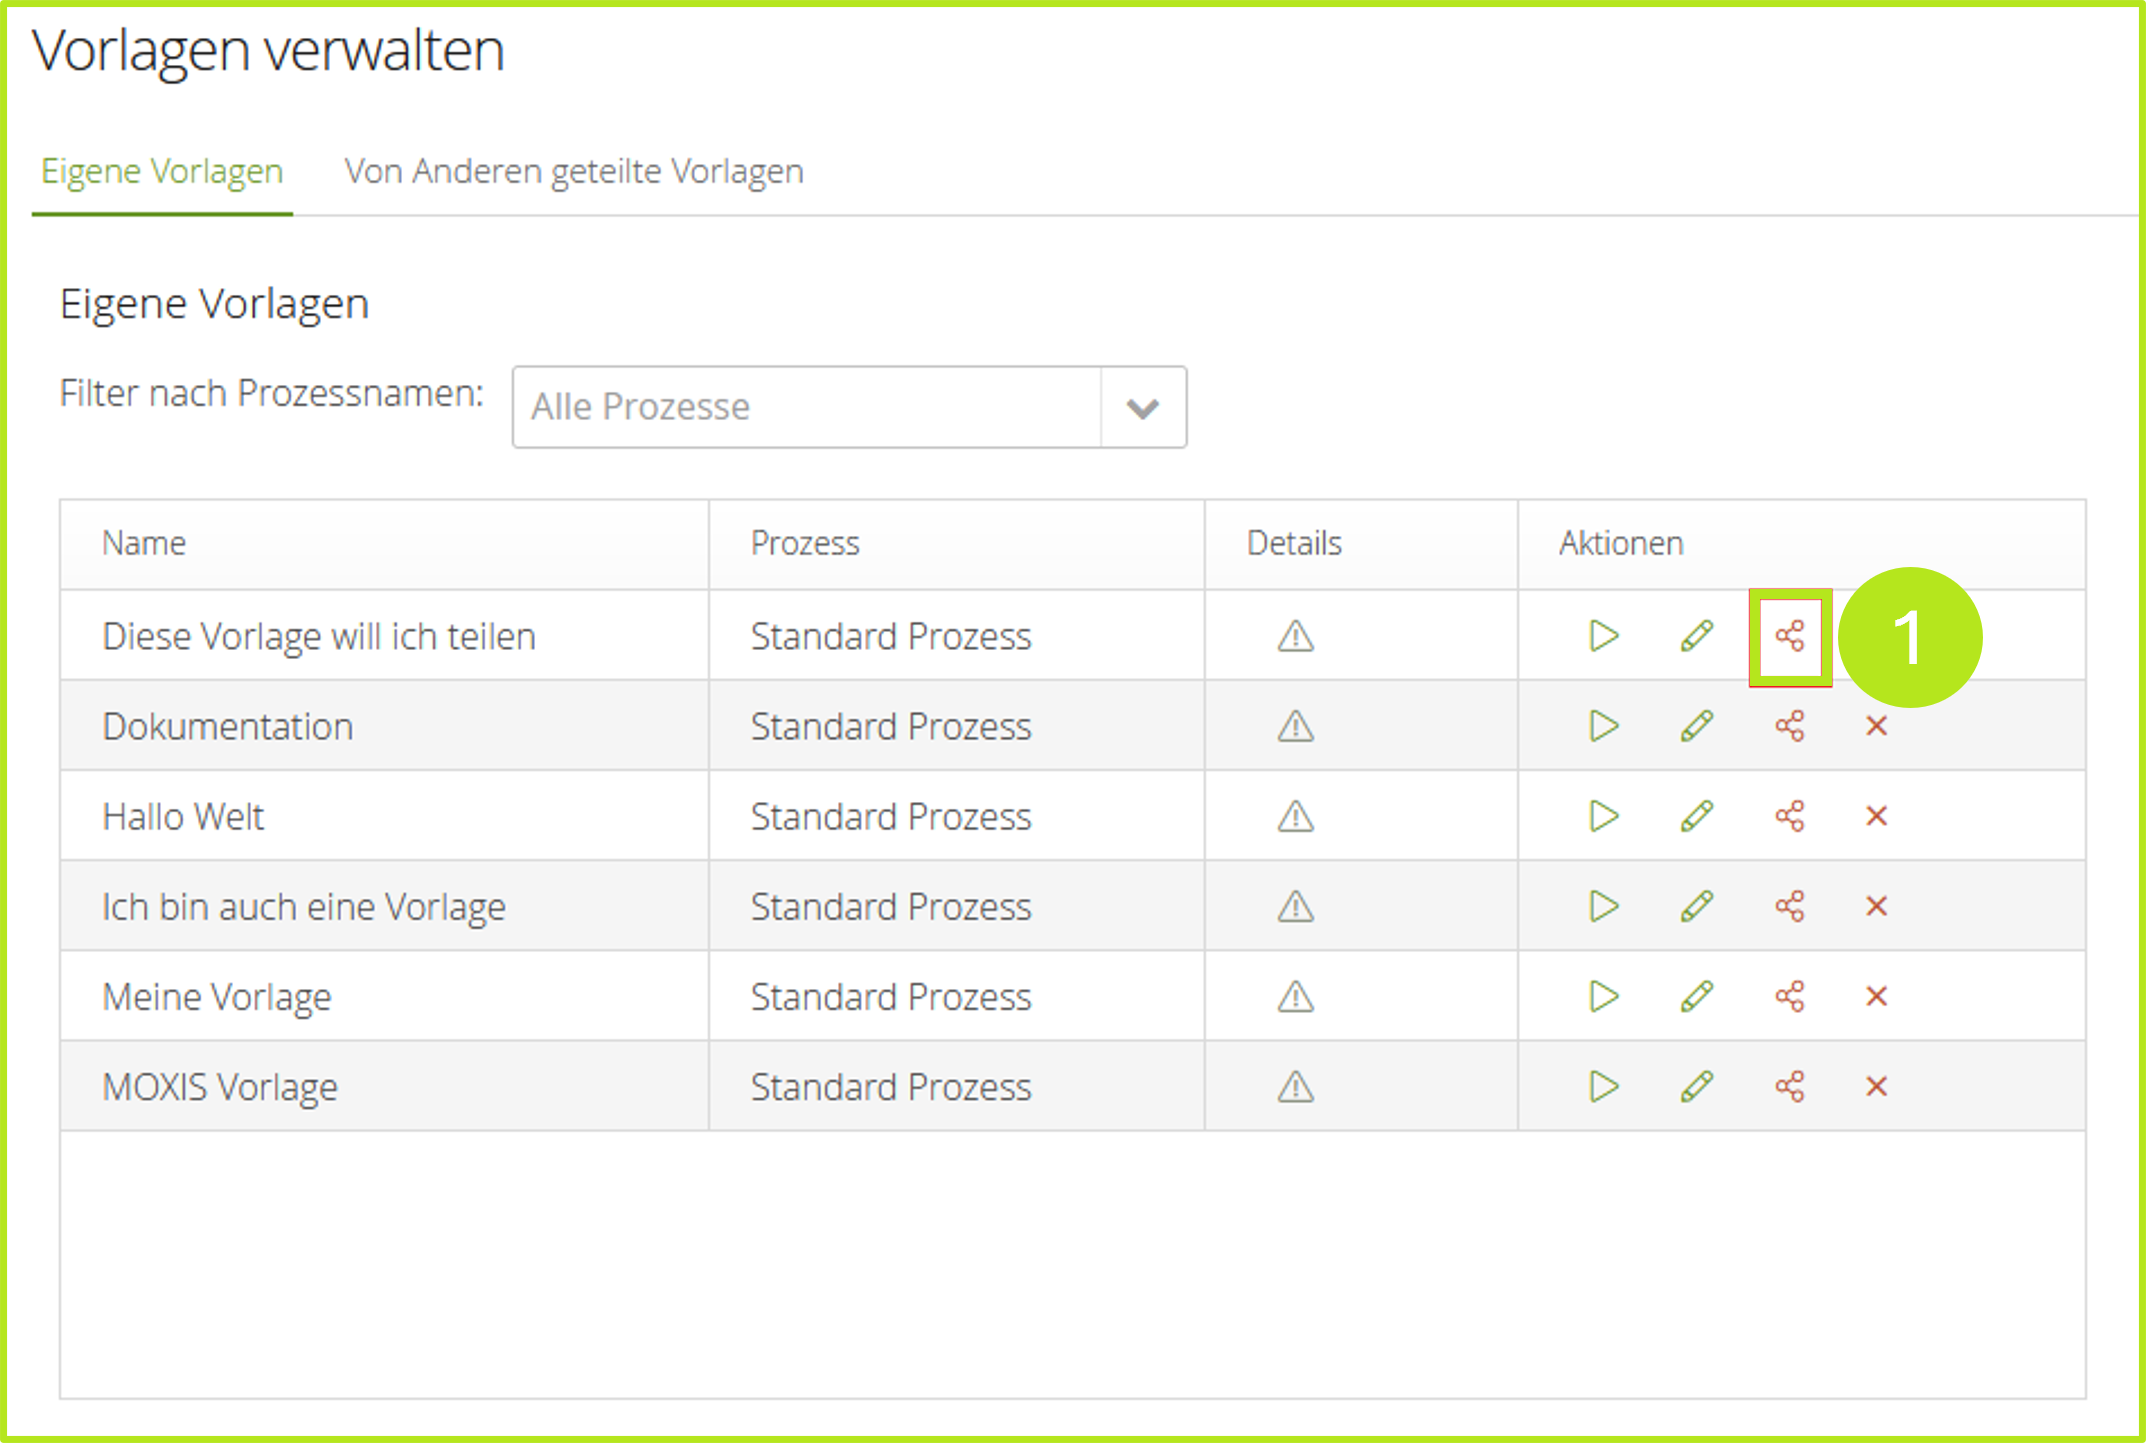This screenshot has width=2146, height=1443.
Task: Share the 'MOXIS Vorlage' template
Action: [1789, 1086]
